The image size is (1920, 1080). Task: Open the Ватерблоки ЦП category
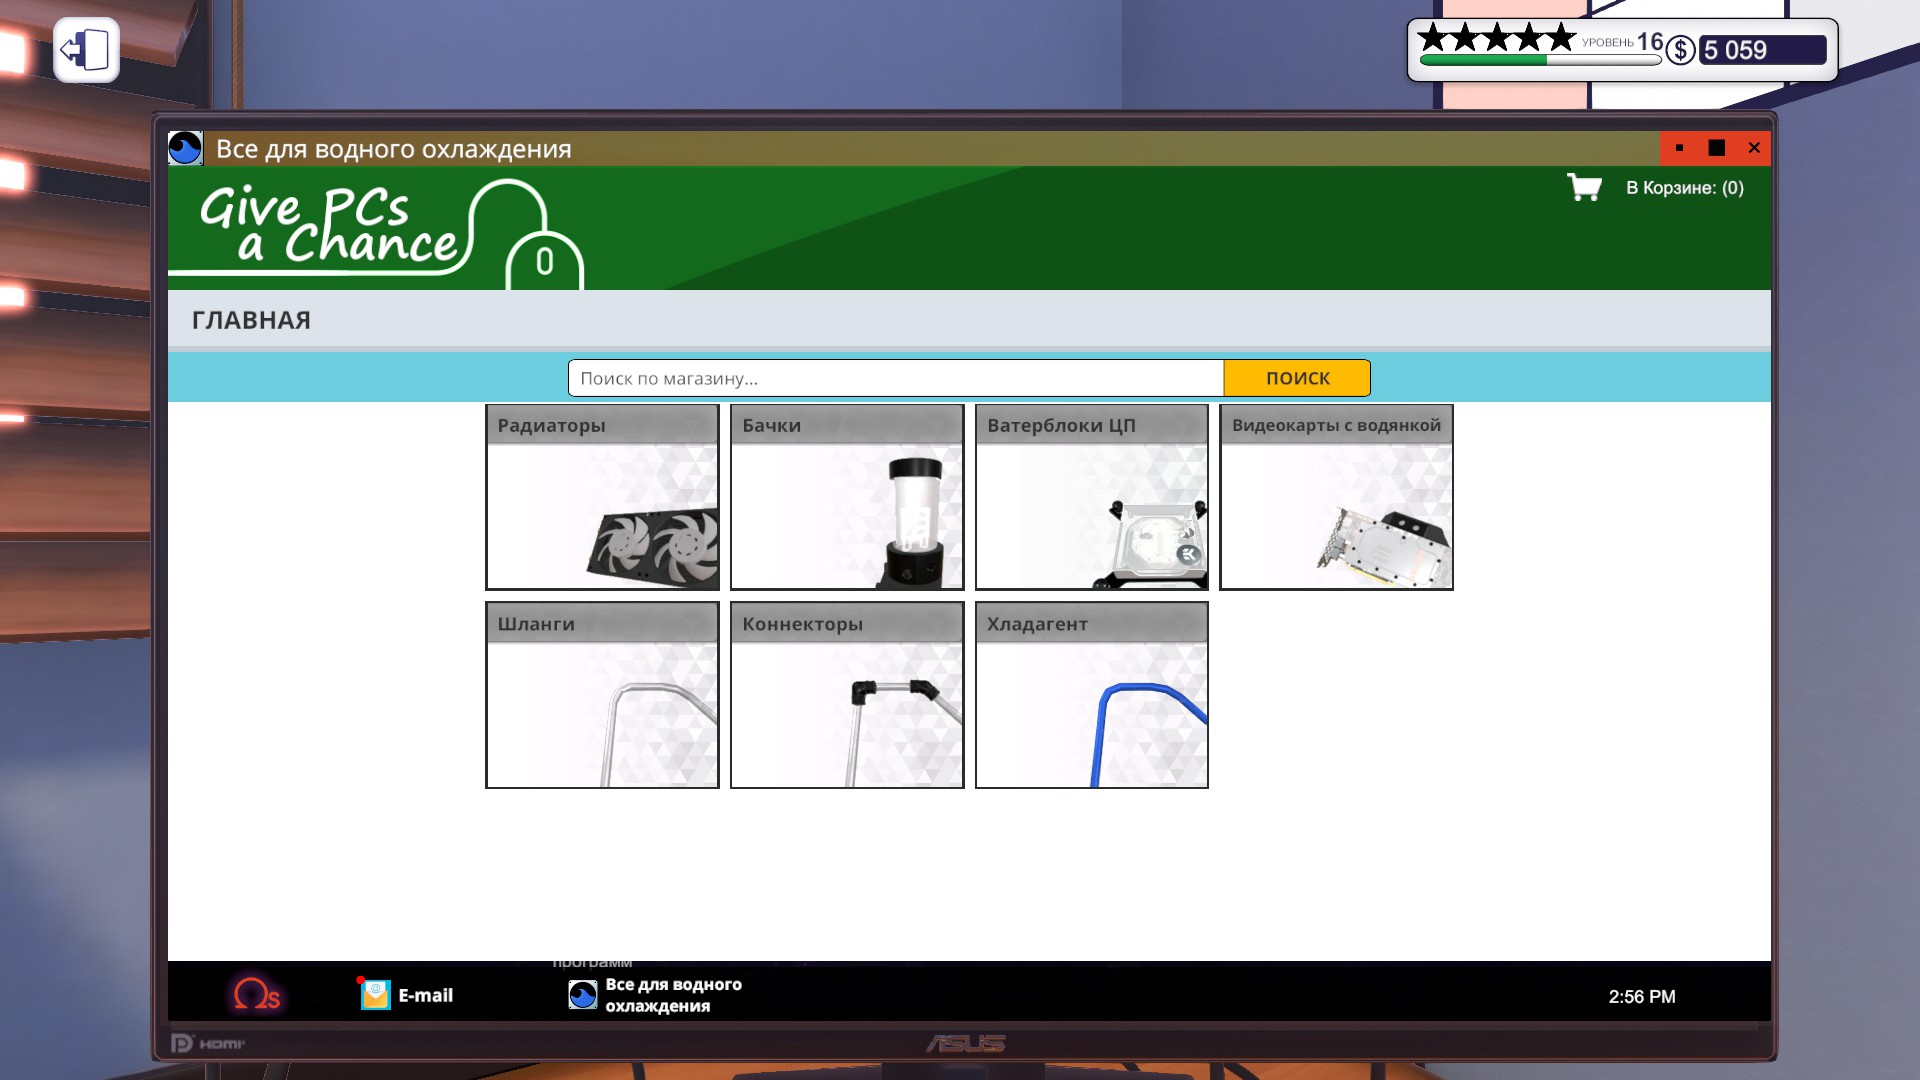1091,497
